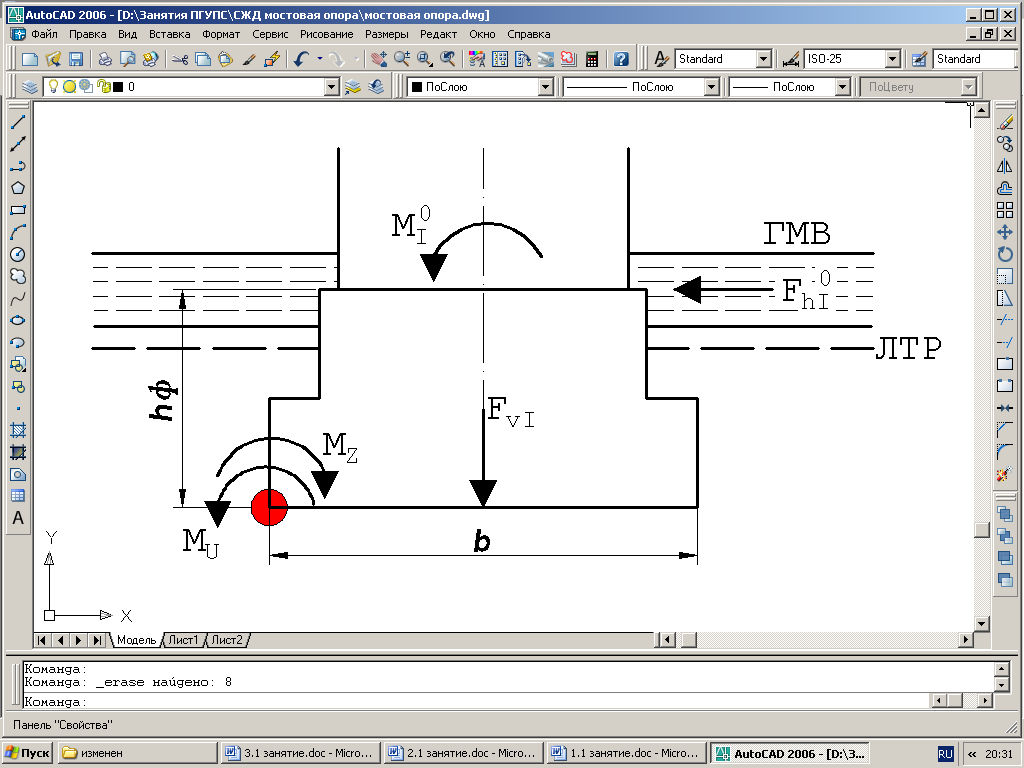Click the RU language indicator in tray

coord(945,754)
